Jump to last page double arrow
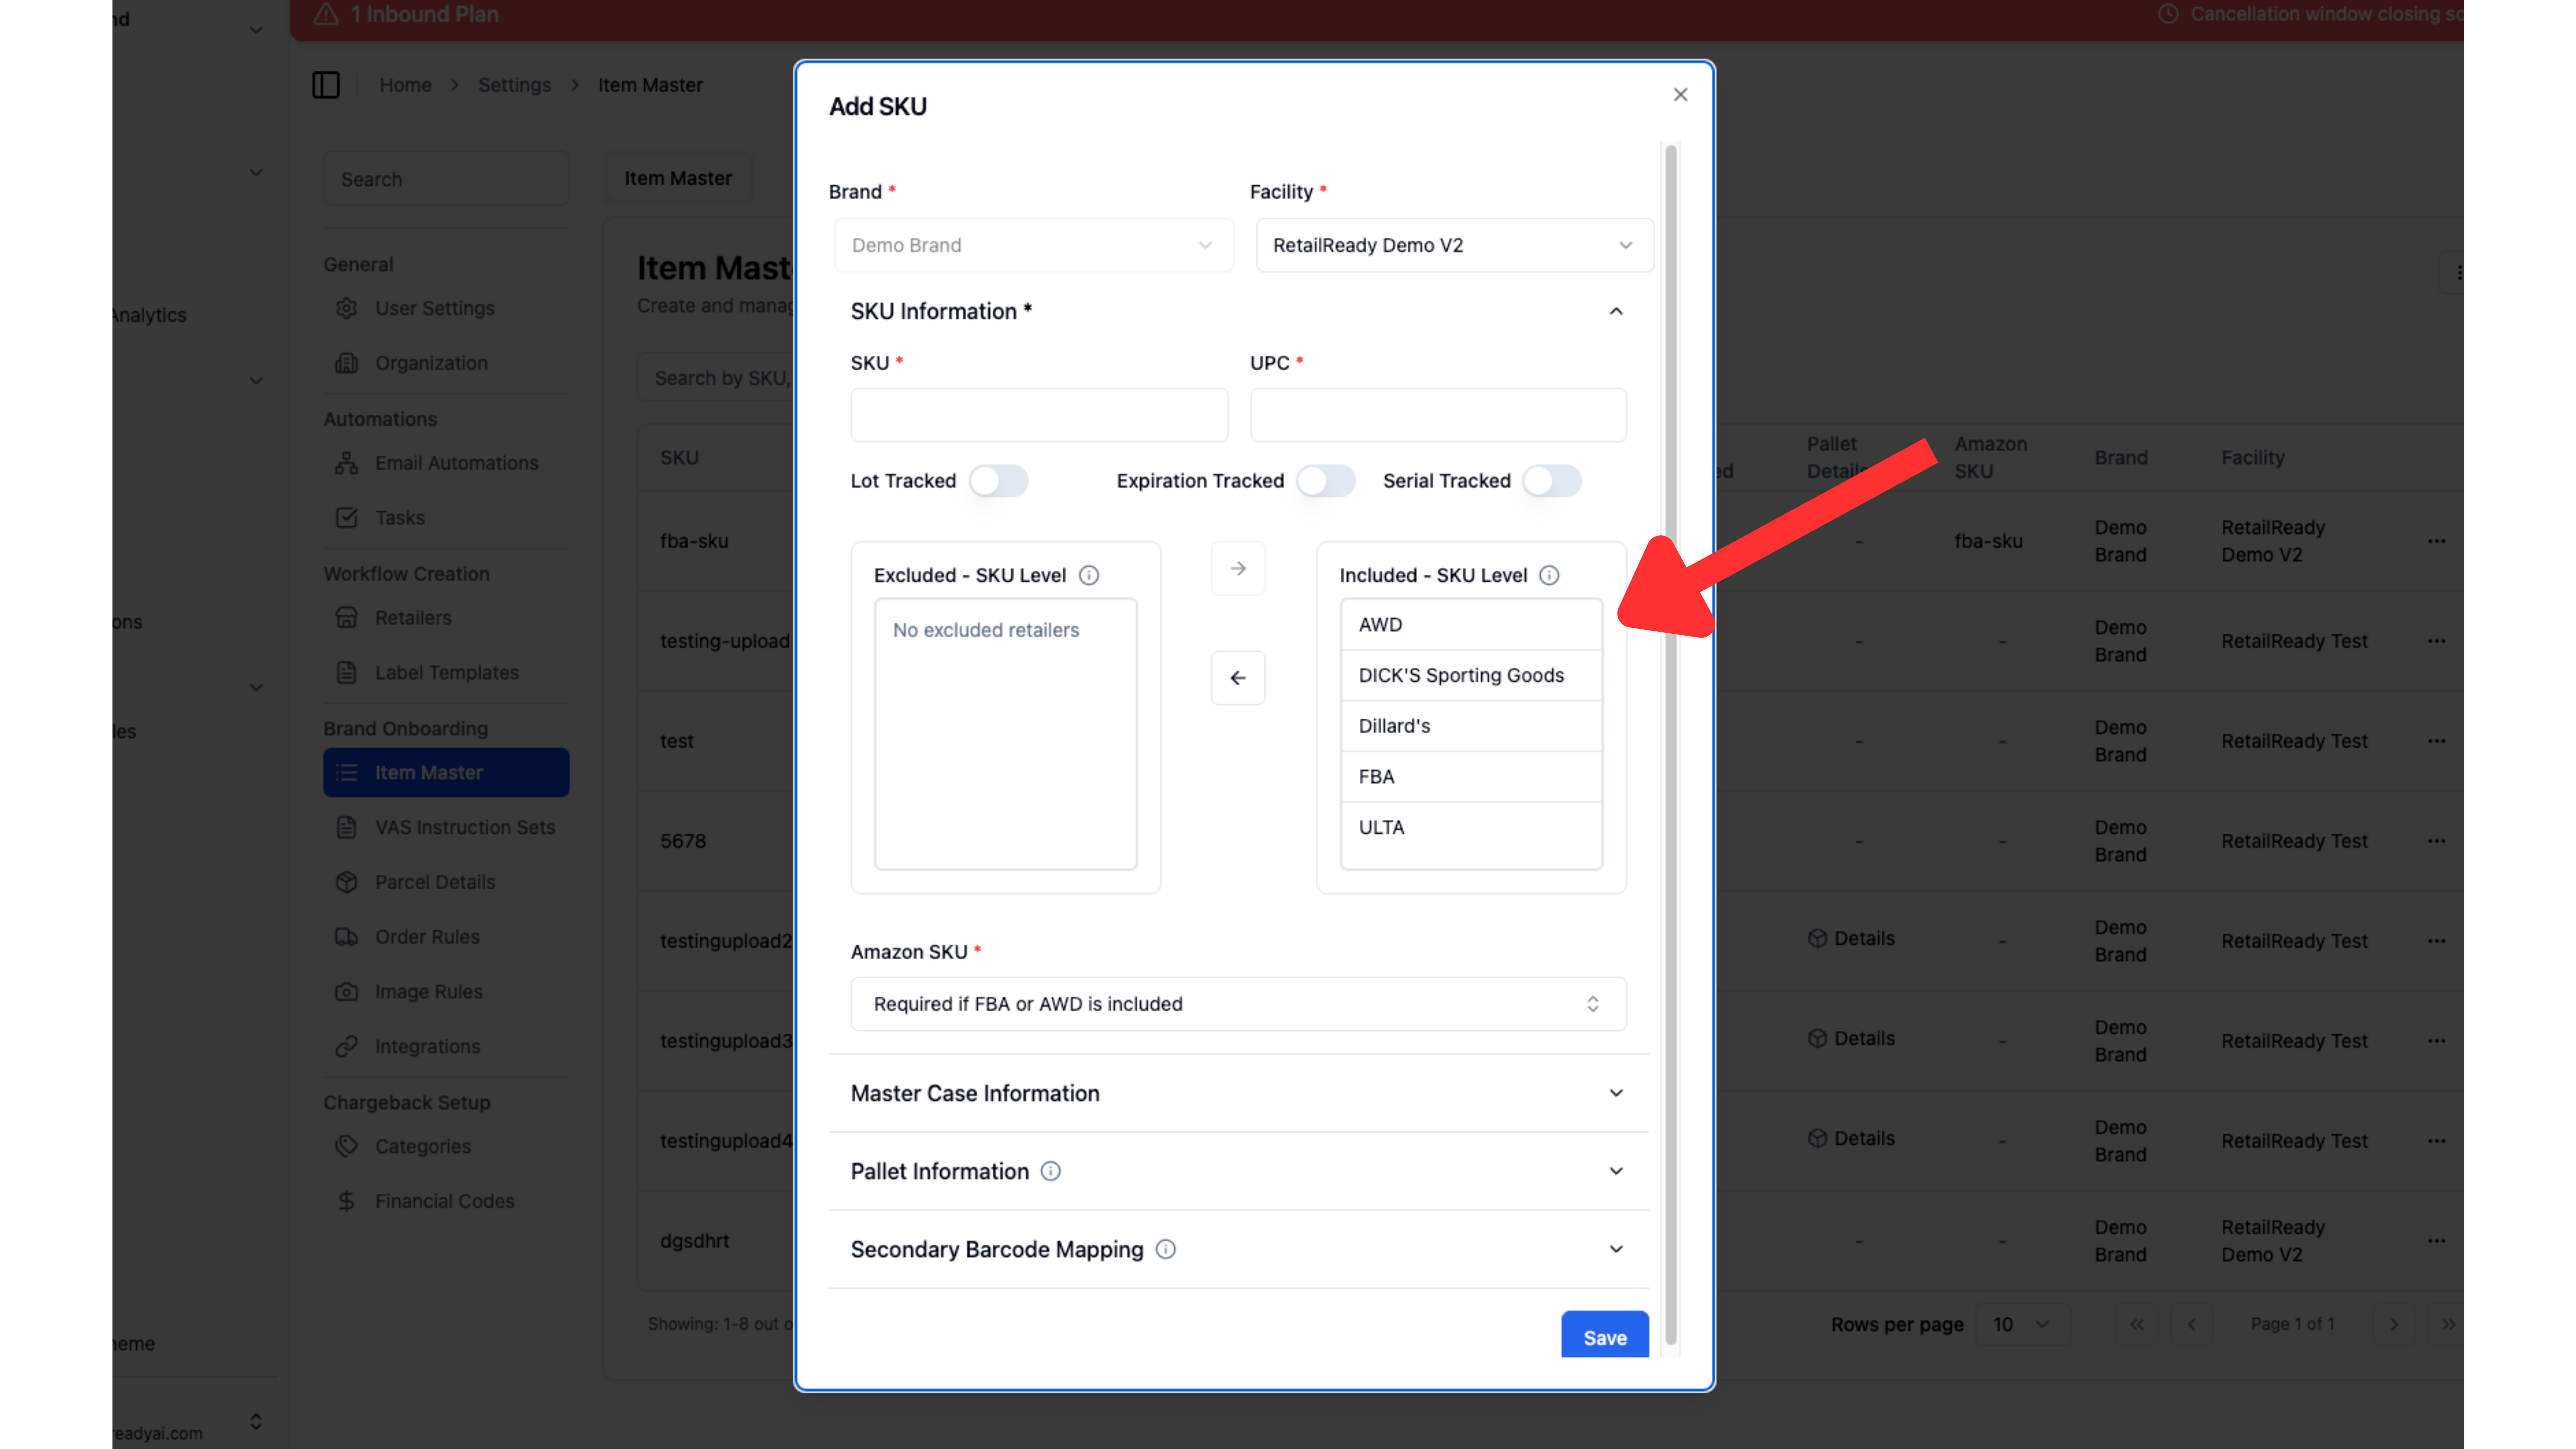 click(2447, 1324)
